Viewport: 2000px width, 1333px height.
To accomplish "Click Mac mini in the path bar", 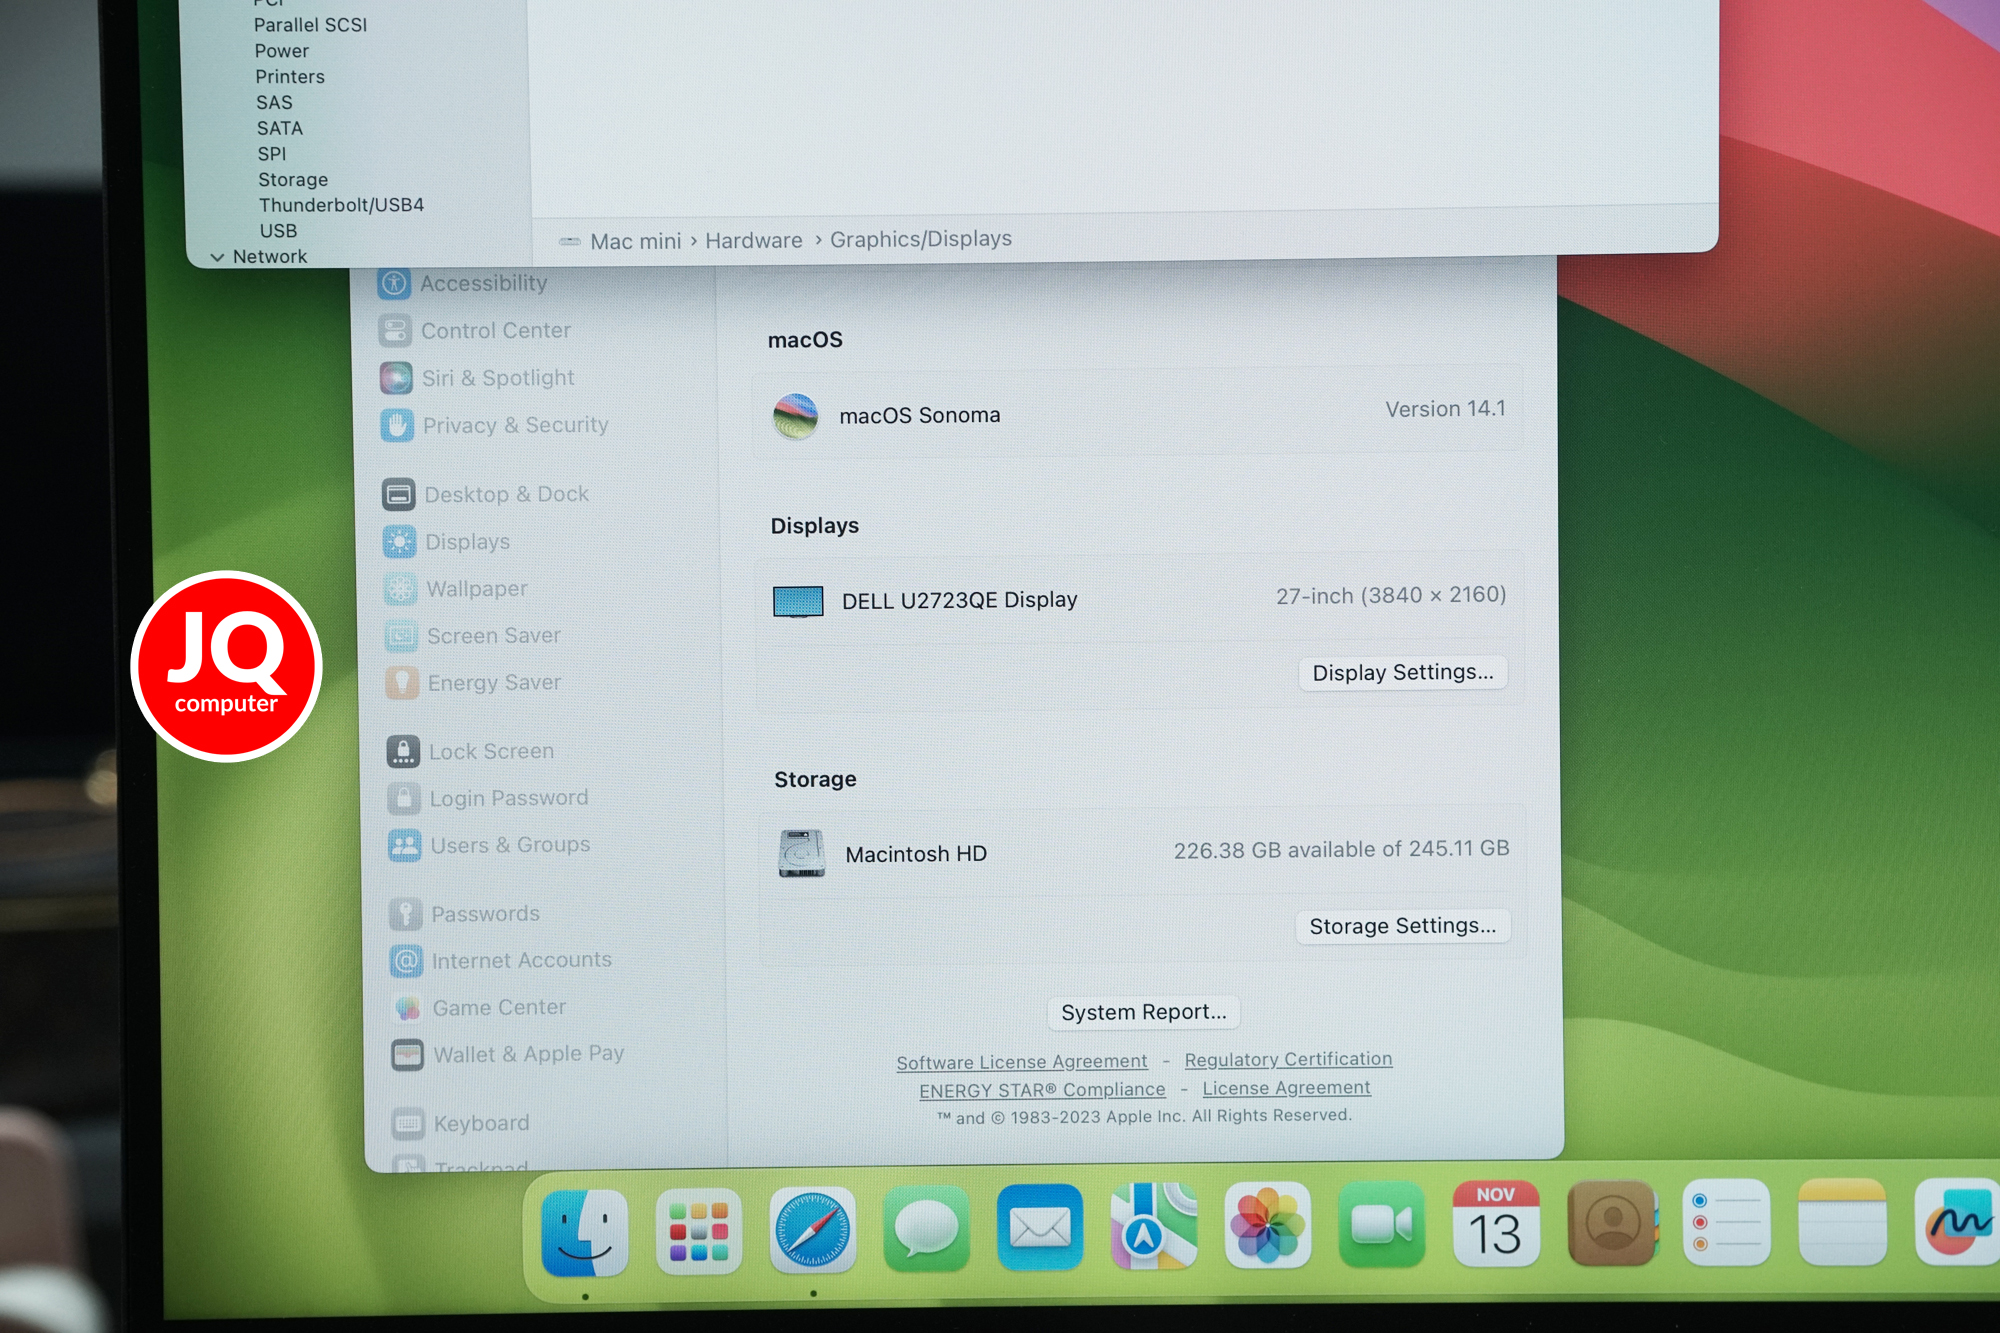I will click(x=635, y=242).
